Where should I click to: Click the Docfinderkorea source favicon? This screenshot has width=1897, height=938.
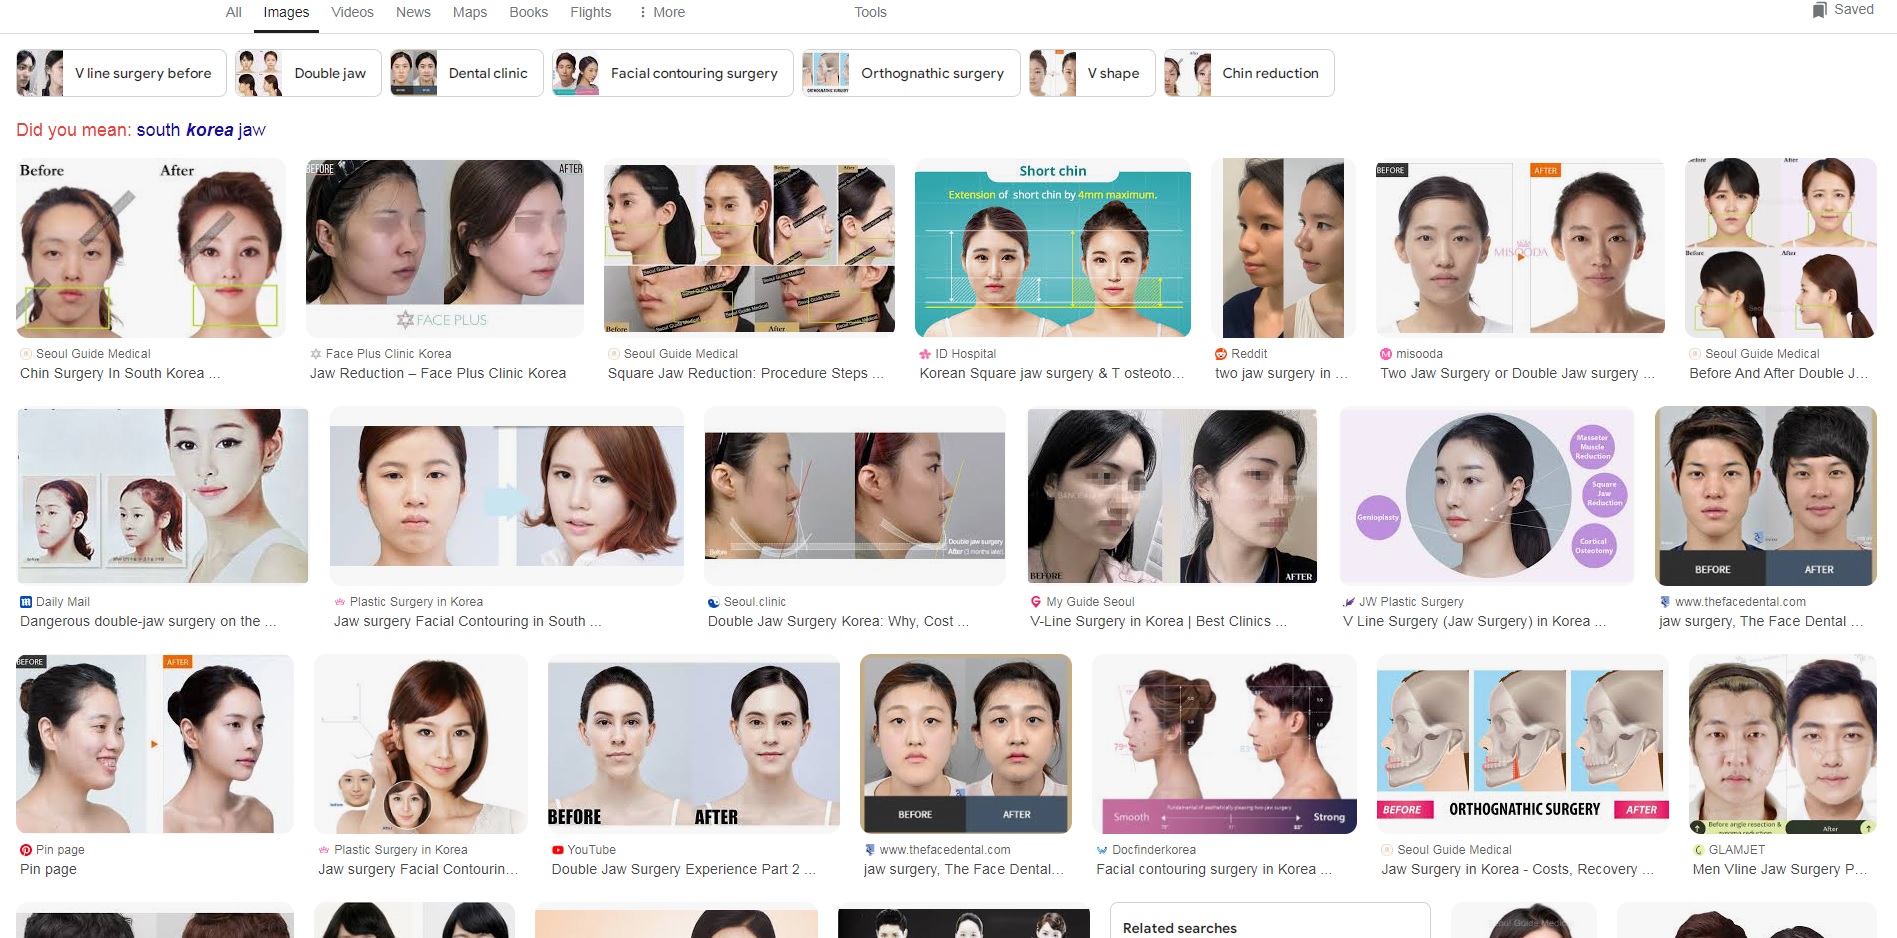pyautogui.click(x=1102, y=850)
